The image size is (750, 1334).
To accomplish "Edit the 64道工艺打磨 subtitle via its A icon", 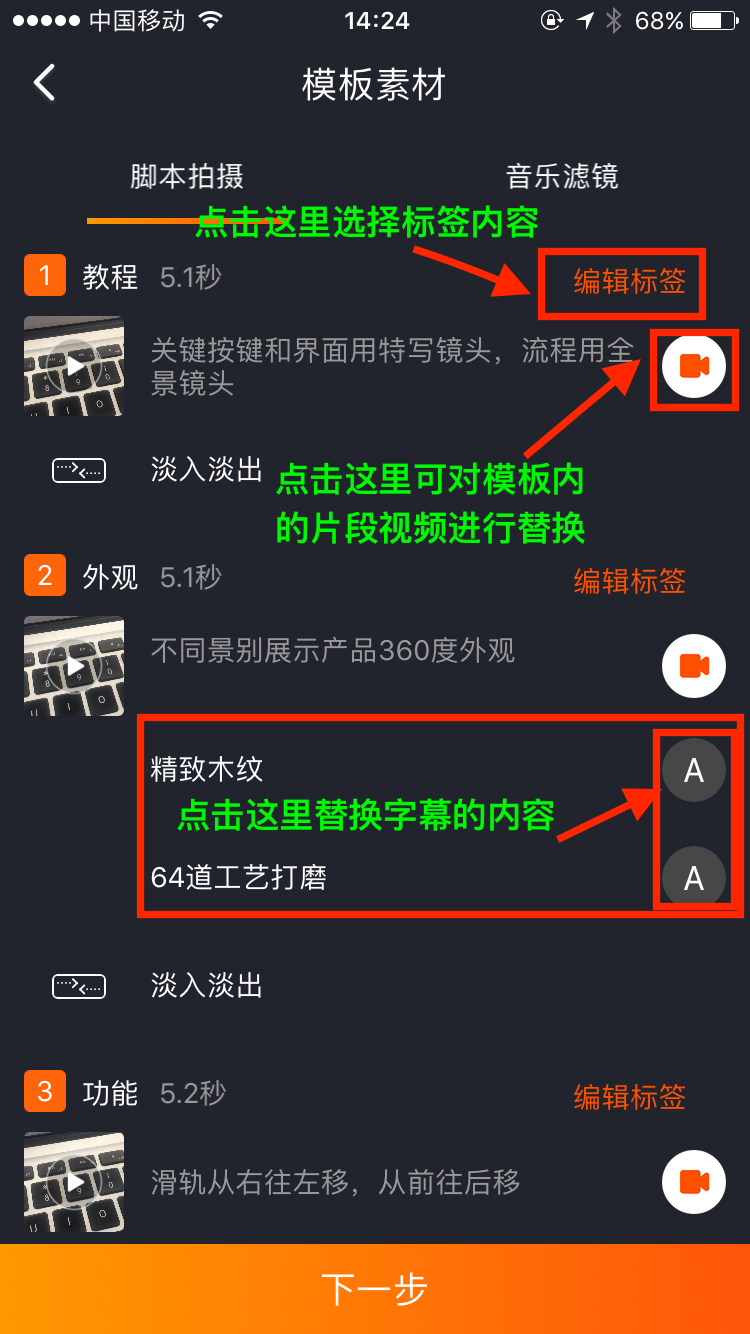I will 694,877.
